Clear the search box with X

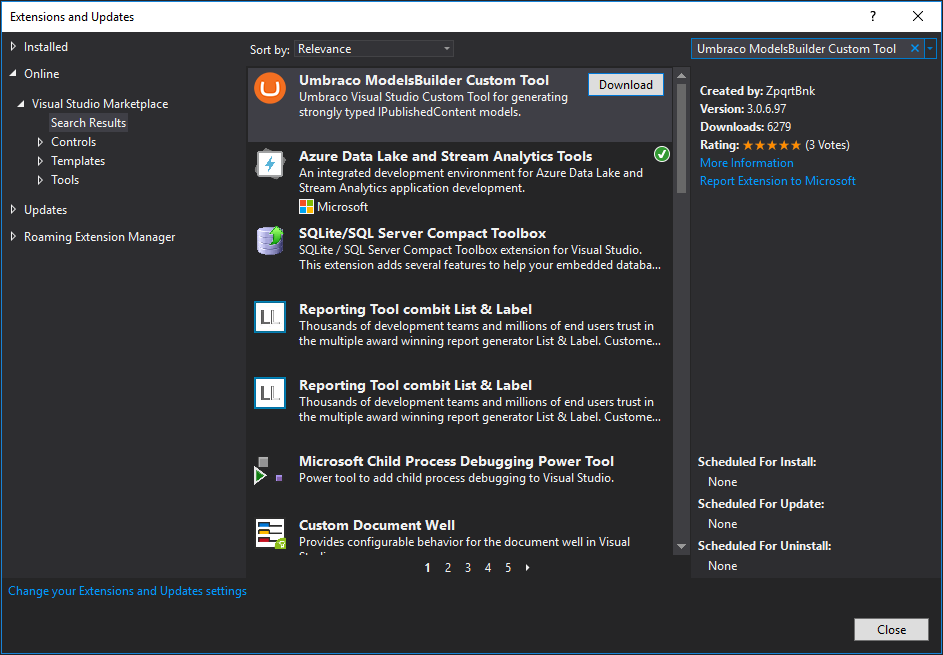[x=915, y=49]
